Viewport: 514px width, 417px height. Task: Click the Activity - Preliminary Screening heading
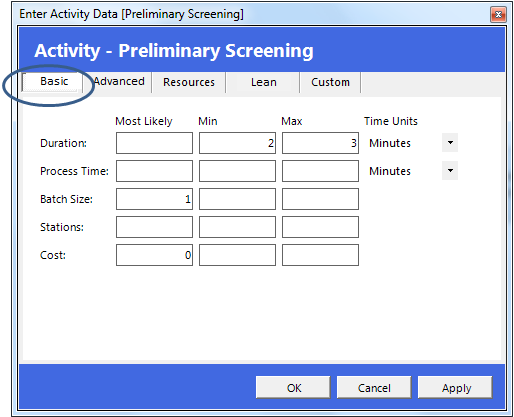174,51
